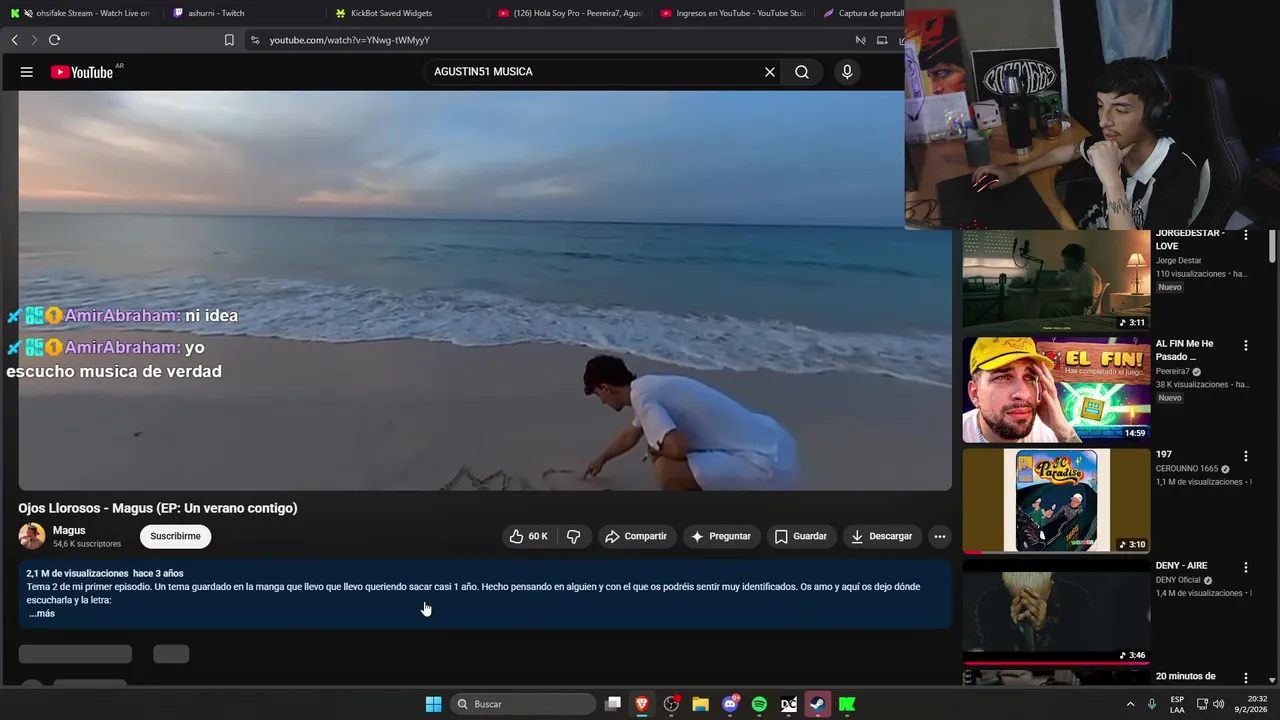Click the page scrollbar on the right
The image size is (1280, 720).
coord(1272,245)
